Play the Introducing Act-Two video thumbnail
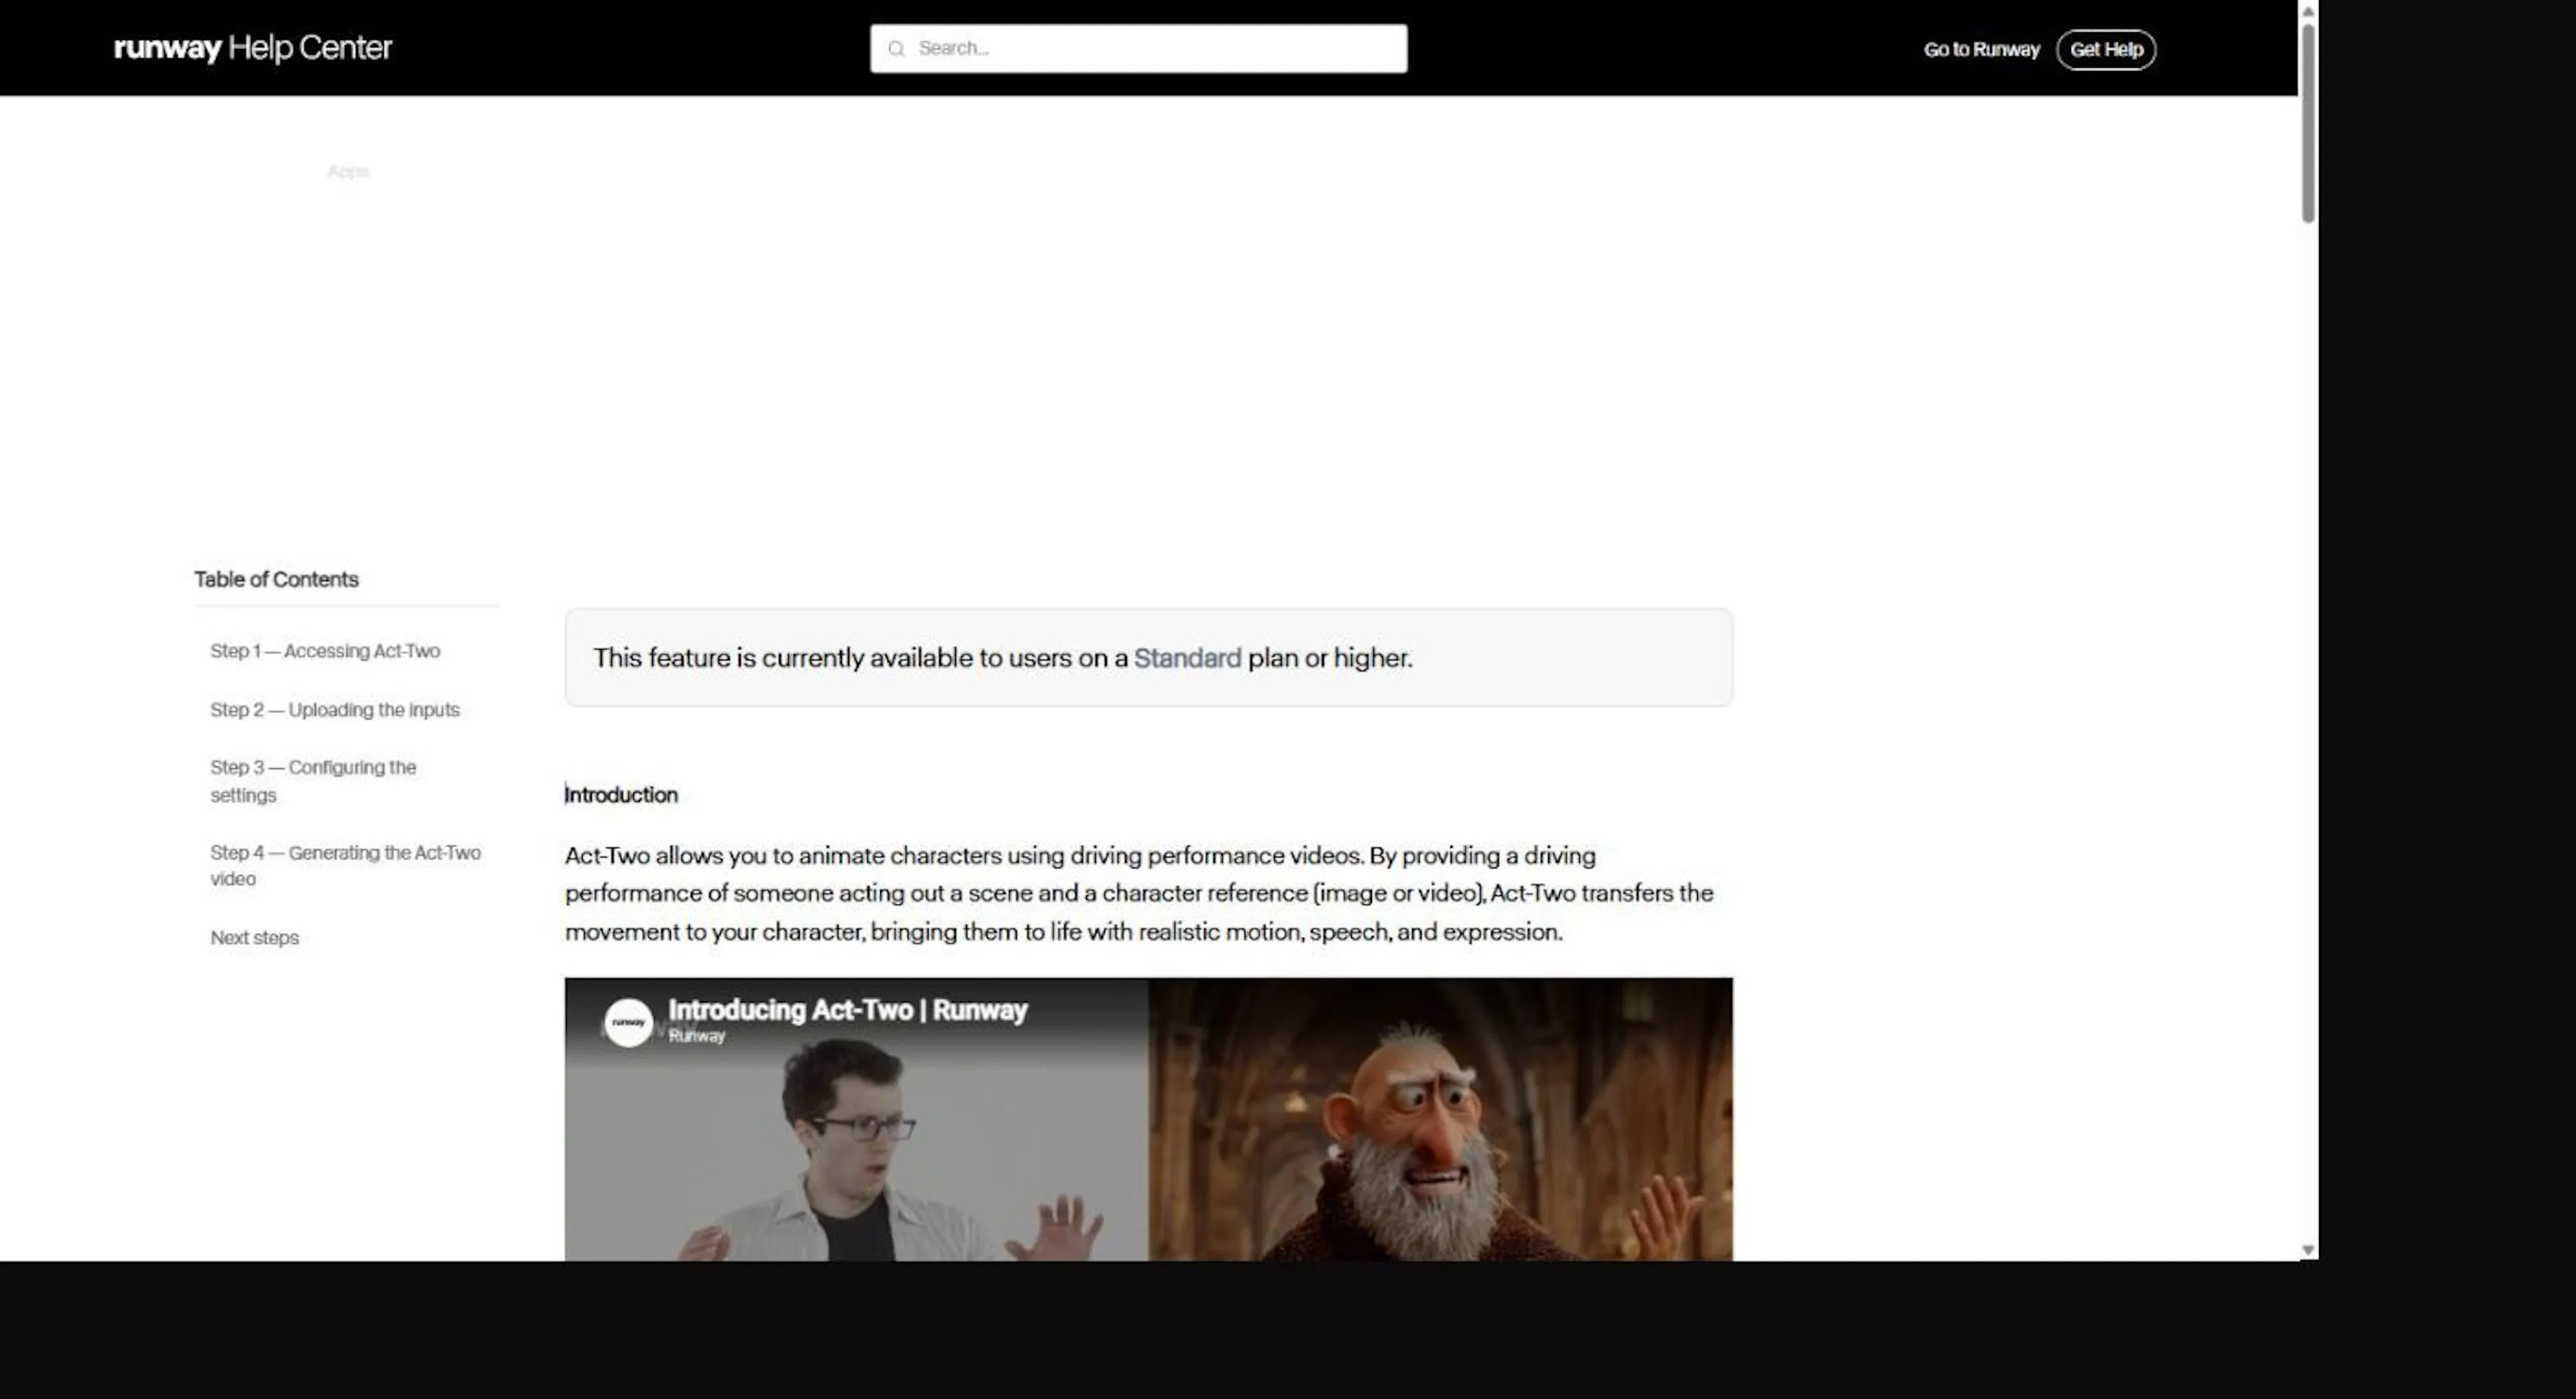The width and height of the screenshot is (2576, 1399). point(1148,1119)
